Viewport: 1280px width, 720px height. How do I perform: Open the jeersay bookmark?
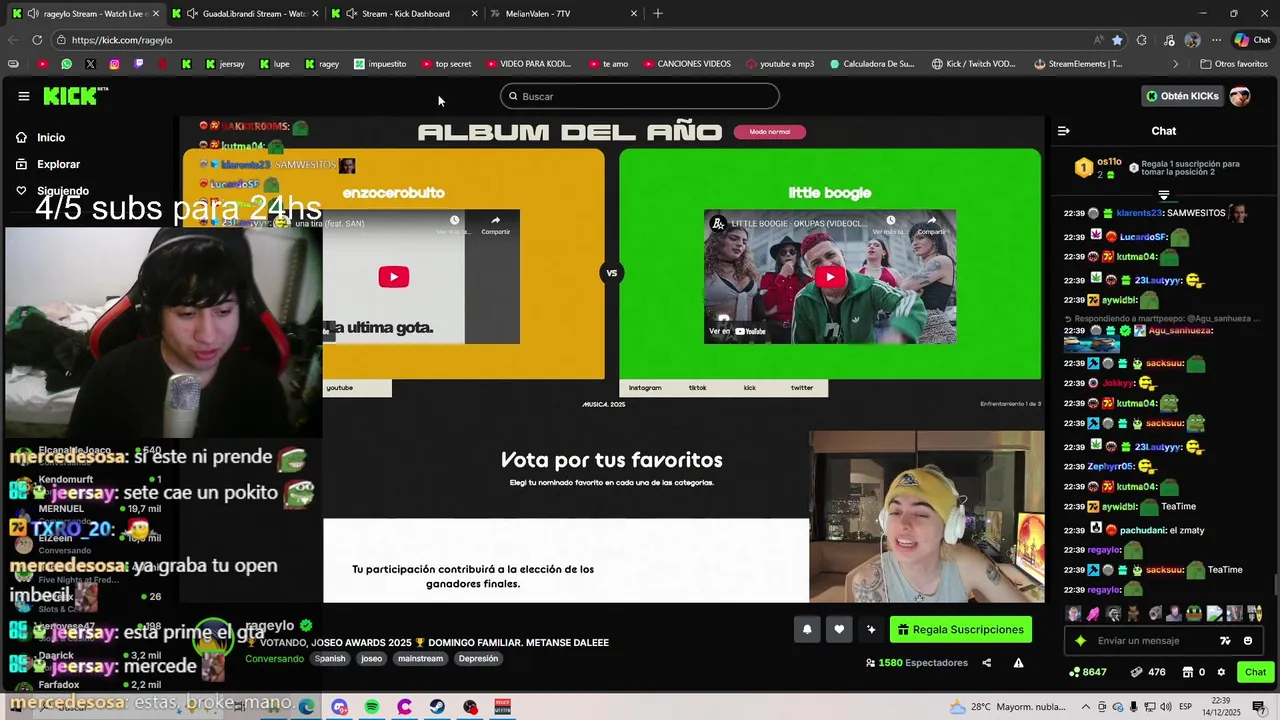[x=225, y=64]
